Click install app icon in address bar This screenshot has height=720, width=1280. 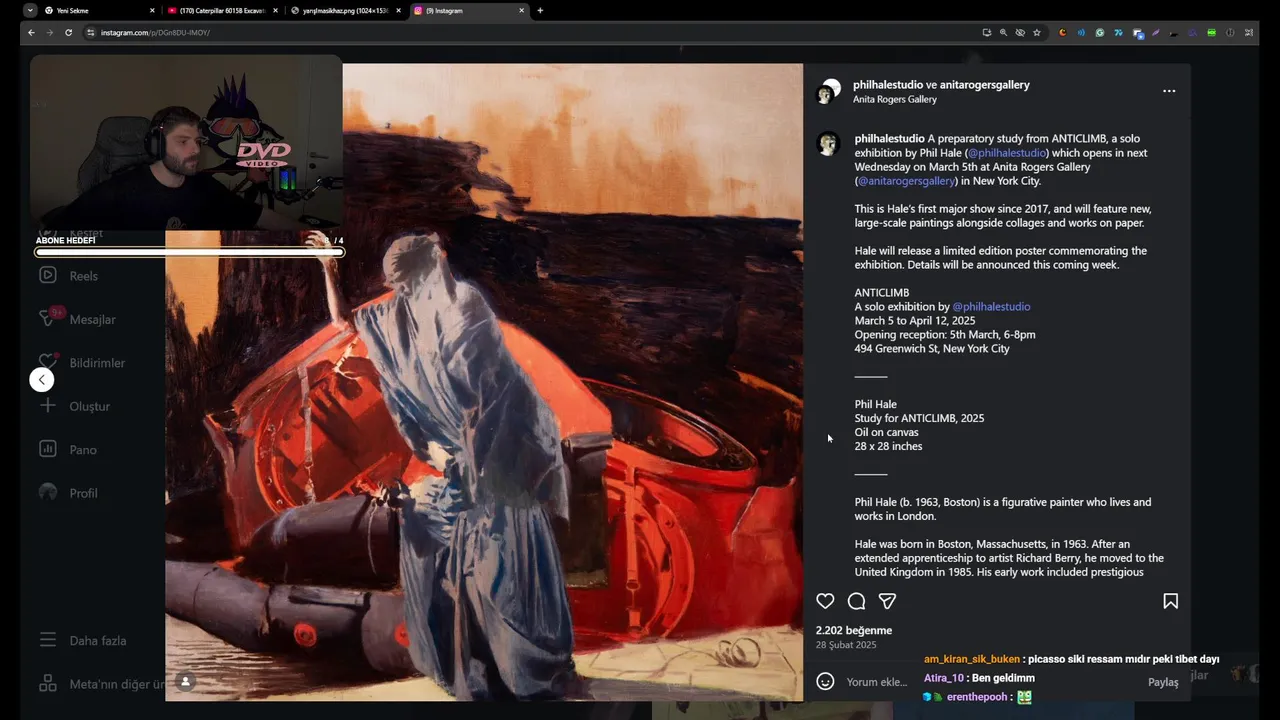click(986, 32)
